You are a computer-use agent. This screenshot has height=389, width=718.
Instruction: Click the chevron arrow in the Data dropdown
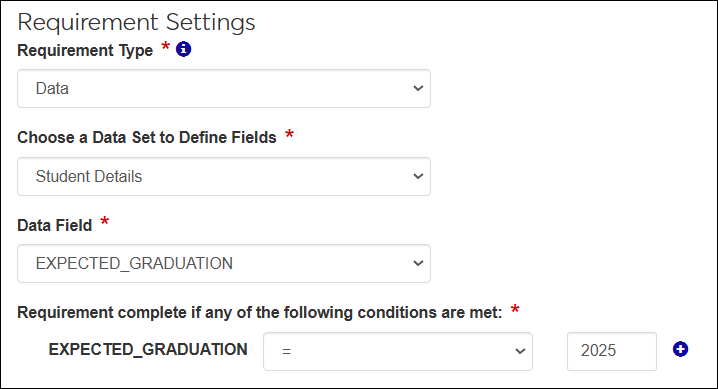[x=418, y=88]
